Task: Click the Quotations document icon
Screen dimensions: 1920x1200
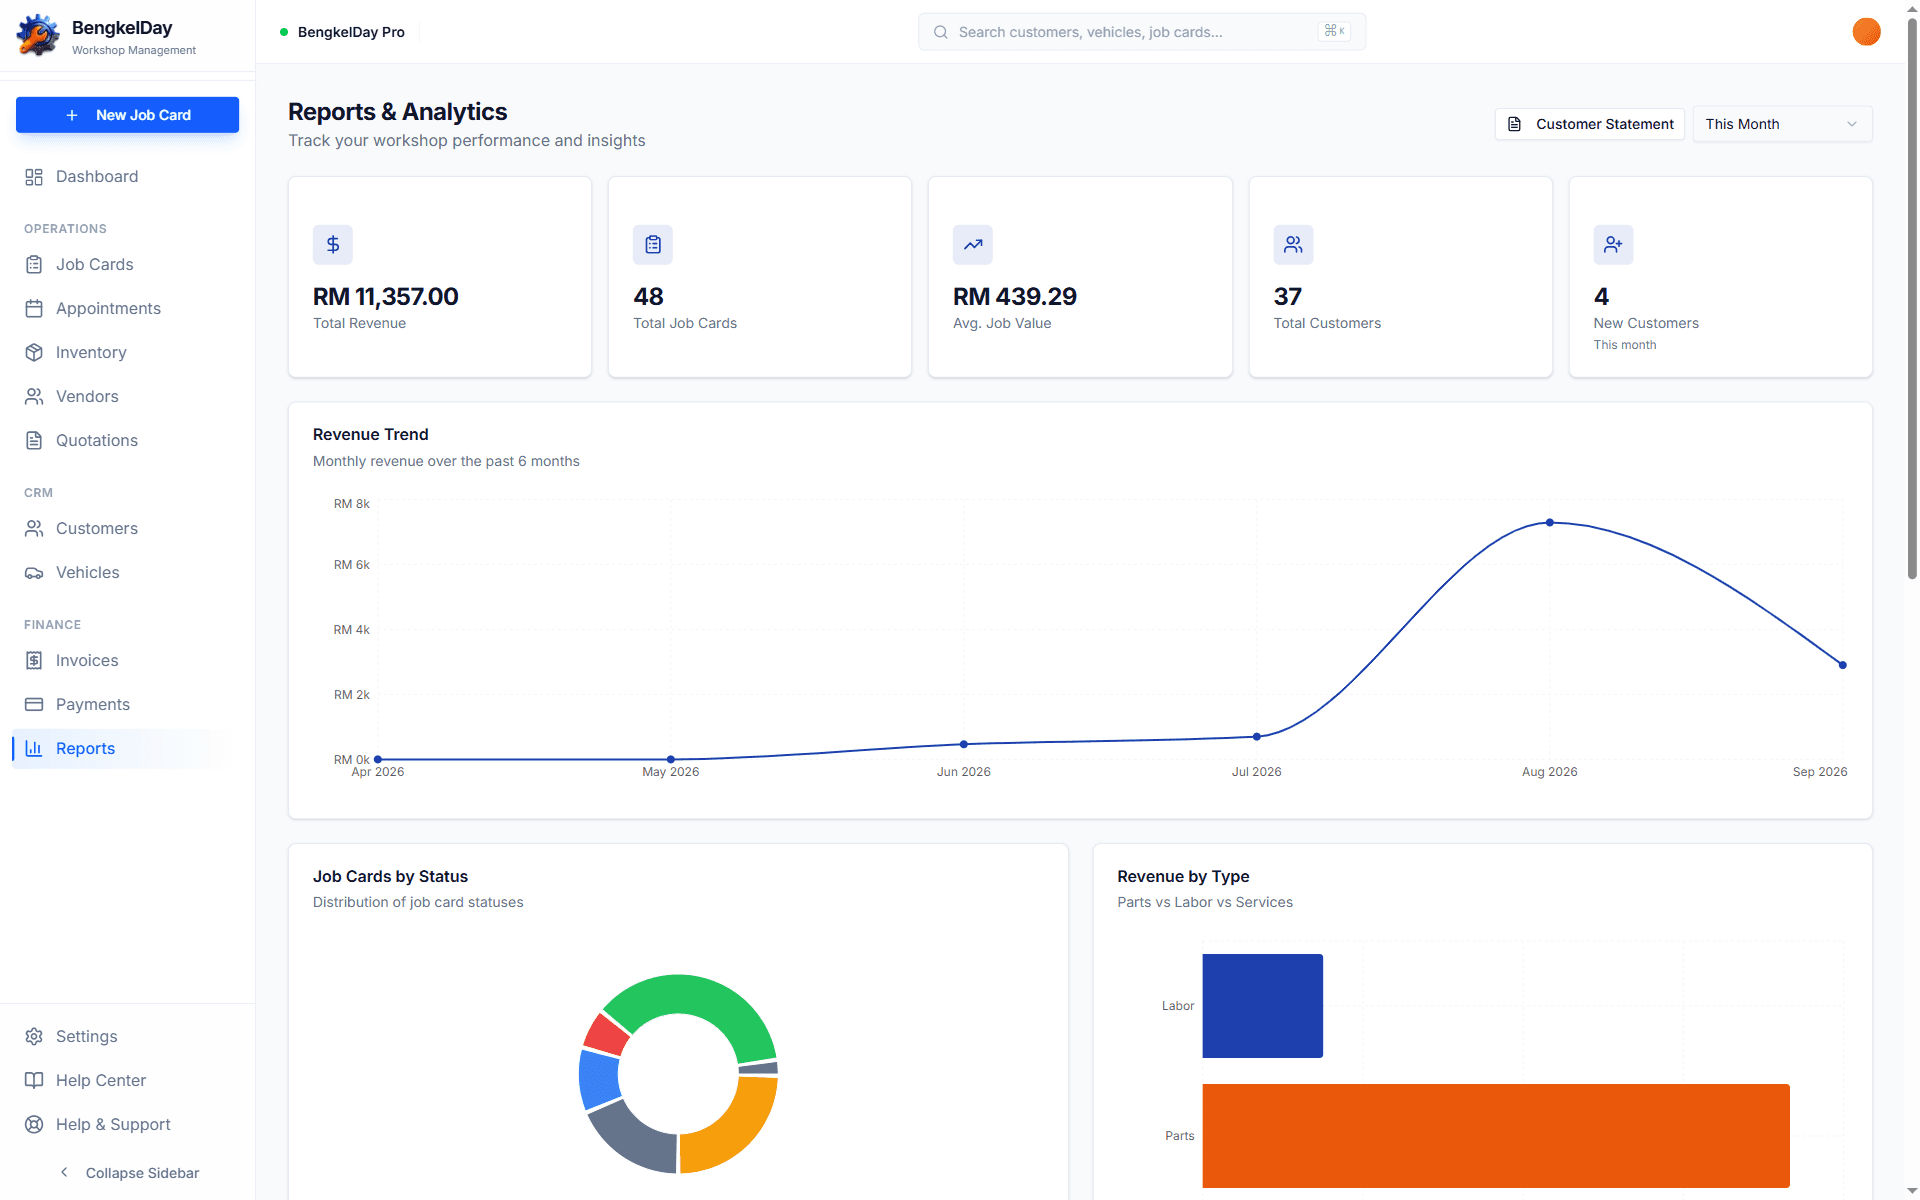Action: coord(34,441)
